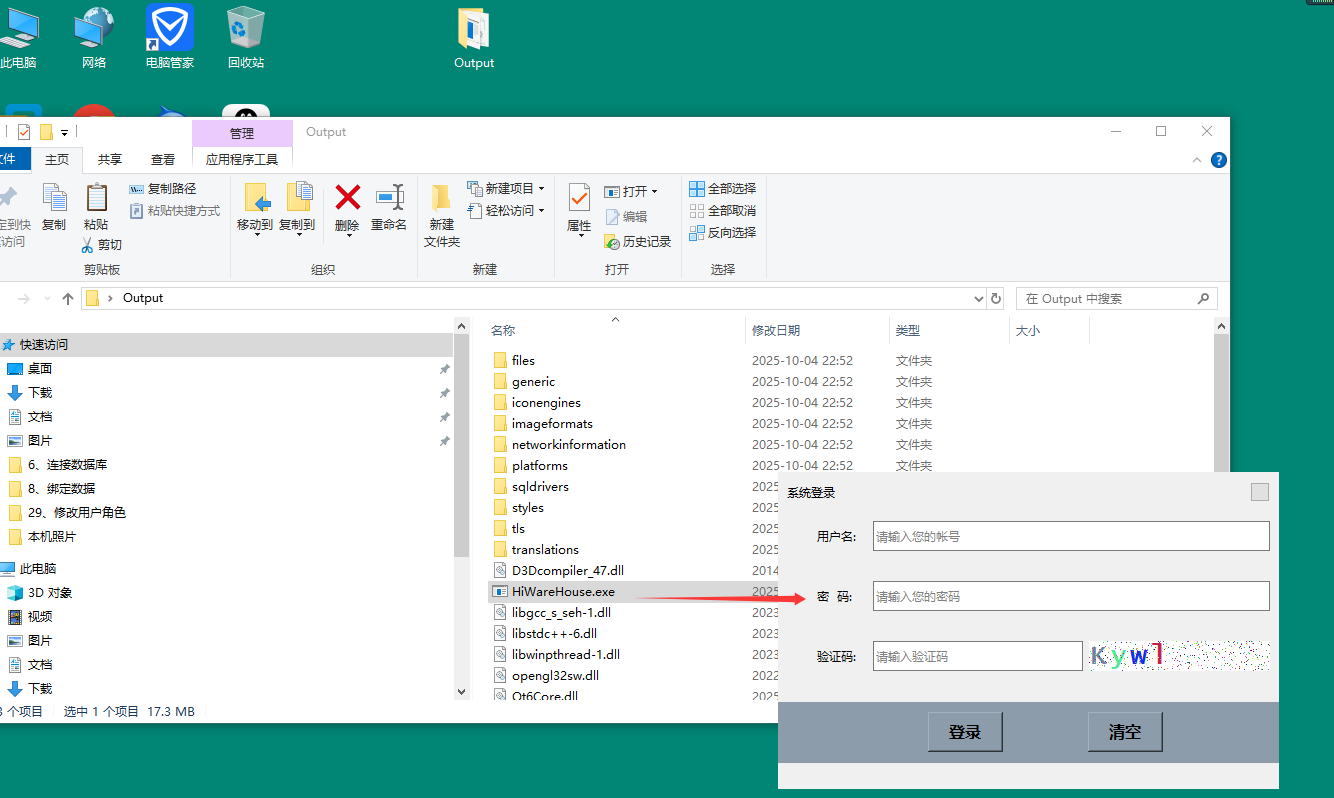The height and width of the screenshot is (798, 1334).
Task: Click Paste shortcut in ribbon
Action: coord(175,211)
